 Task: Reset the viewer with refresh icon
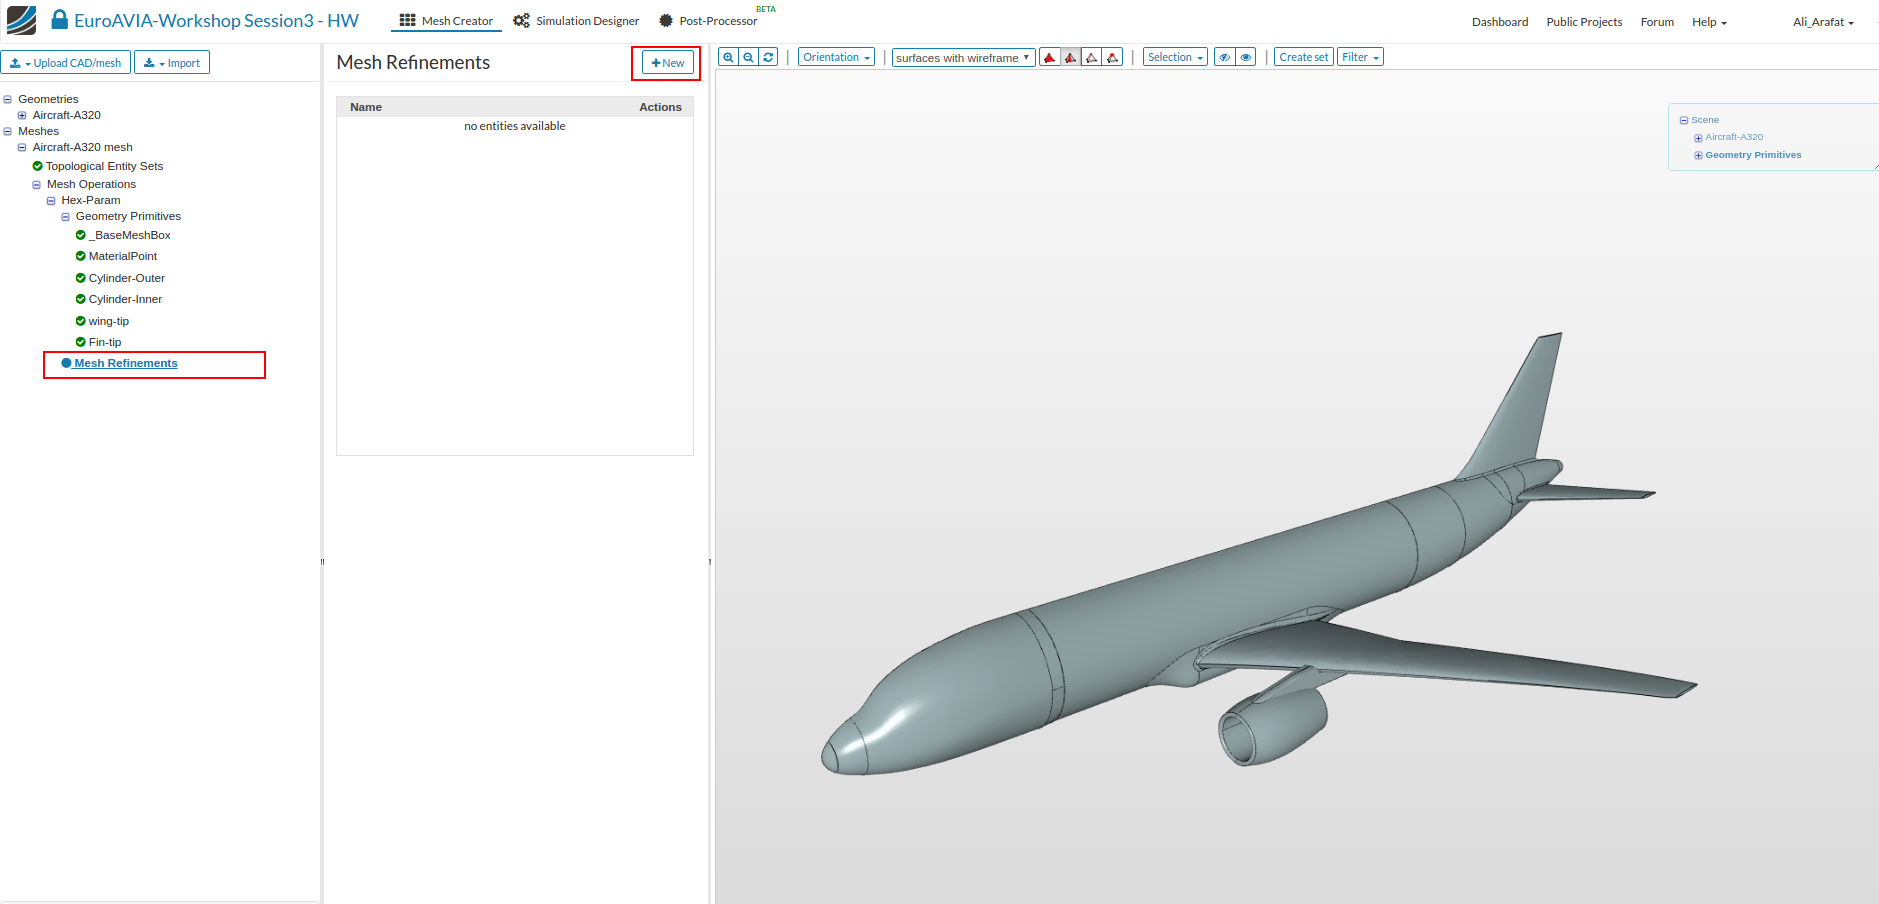[768, 57]
